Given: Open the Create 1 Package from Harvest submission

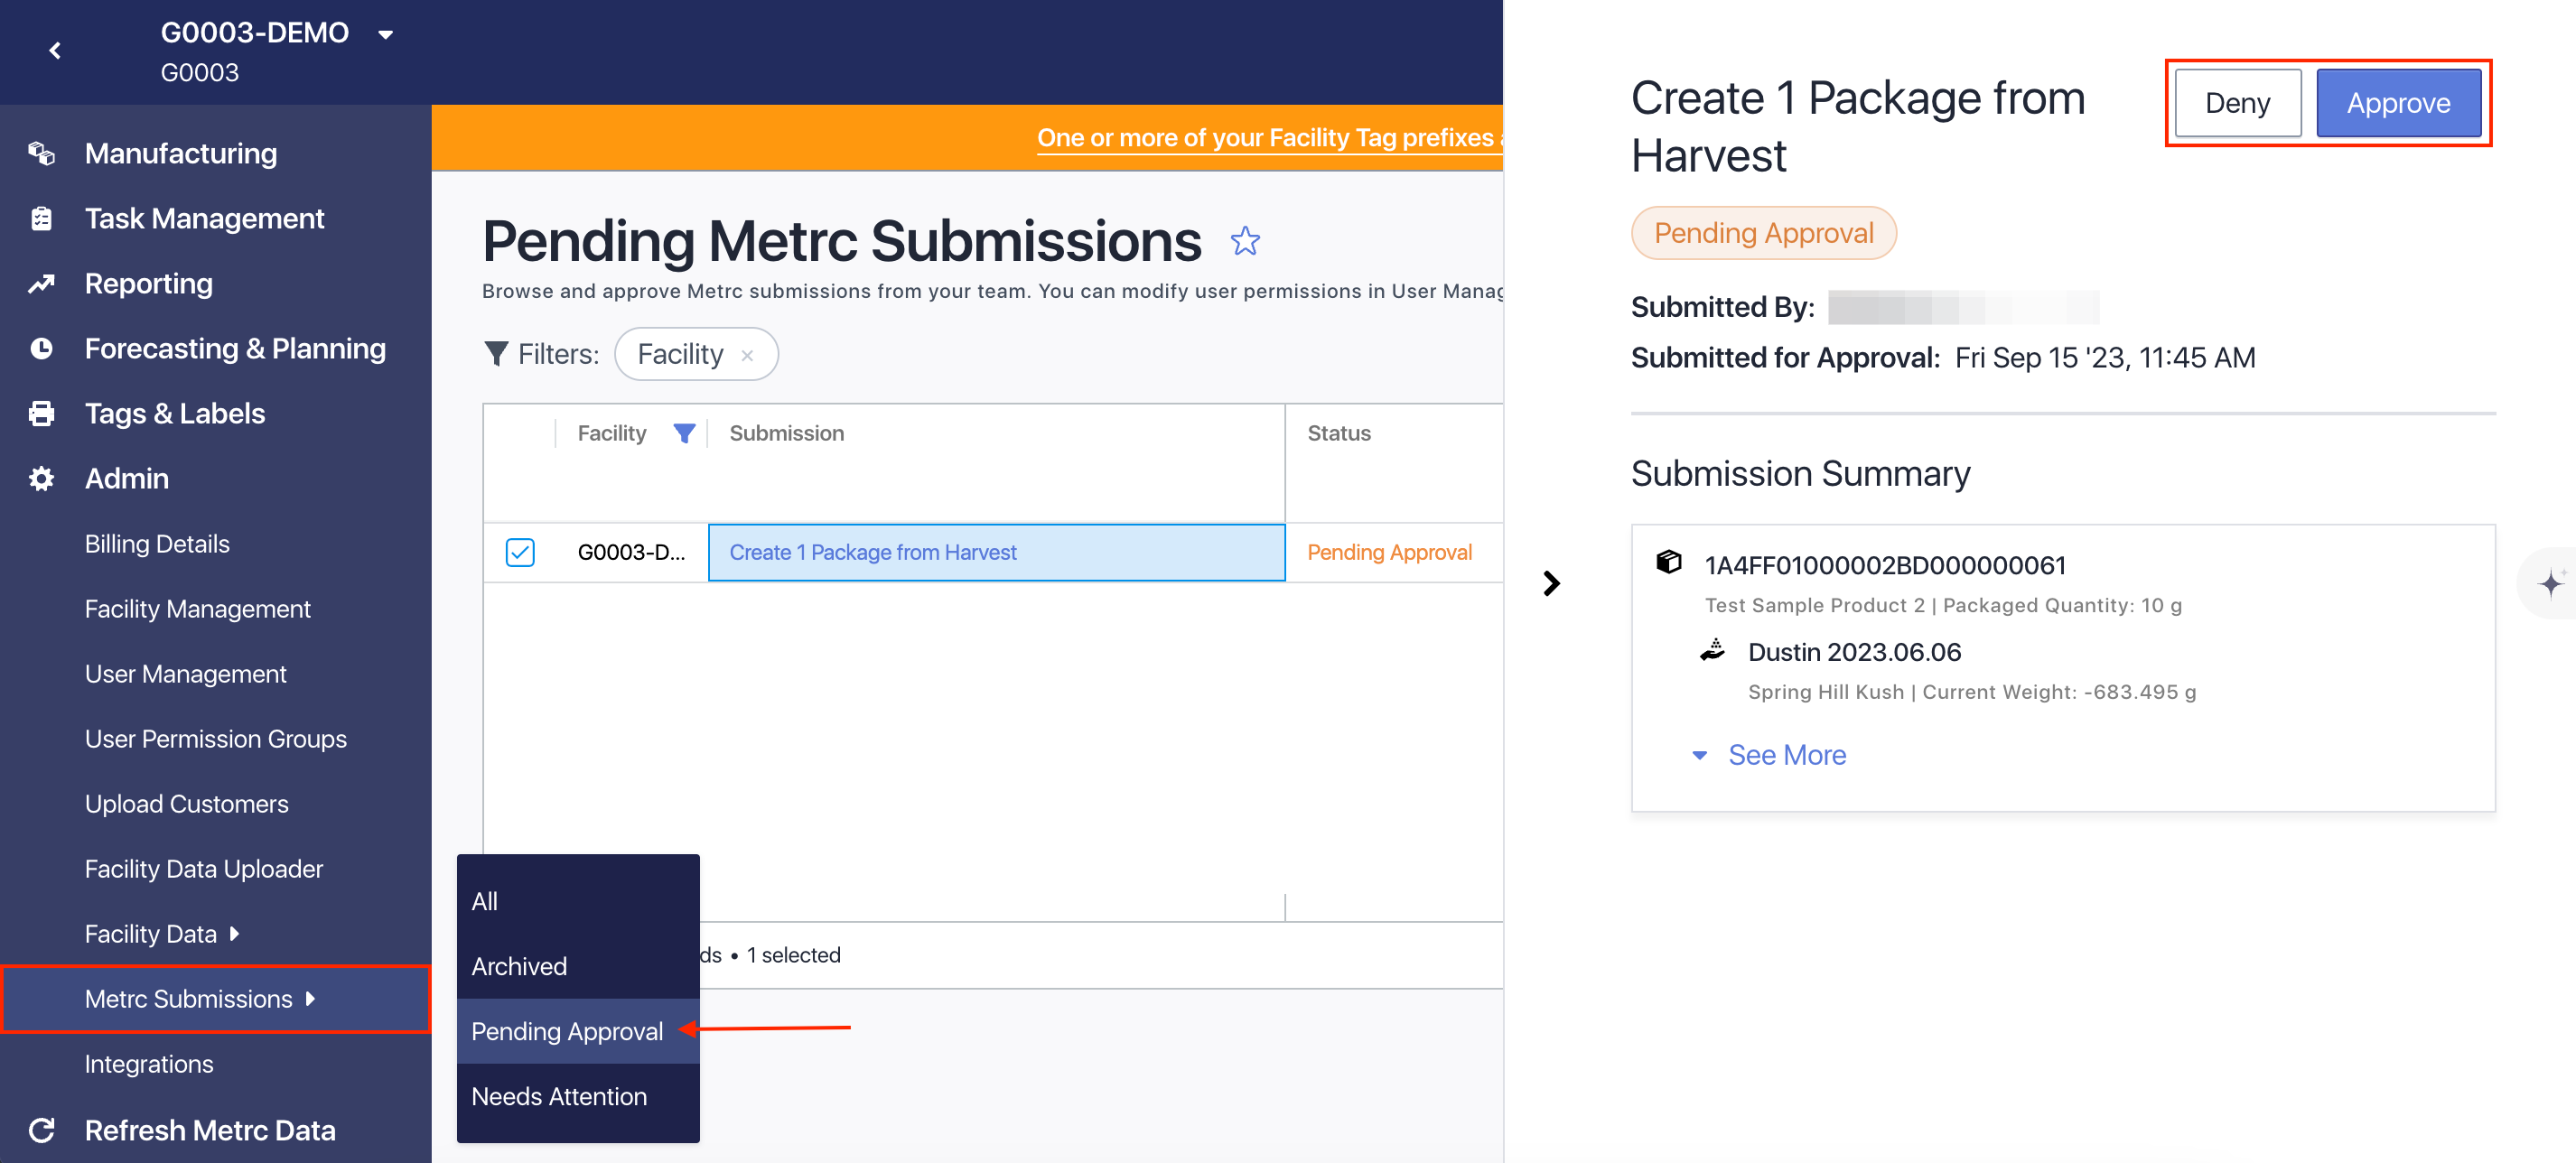Looking at the screenshot, I should pyautogui.click(x=873, y=552).
